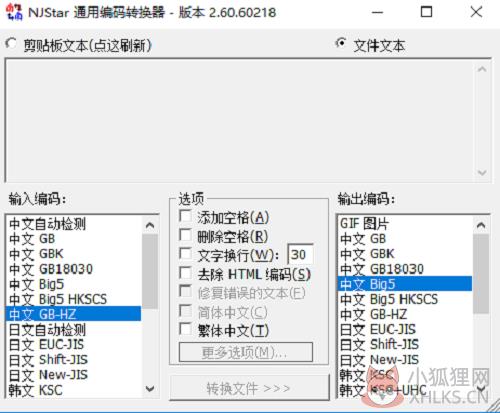Check the 去除 HTML 编码(S) option
Screen dimensions: 500x413
pyautogui.click(x=185, y=273)
